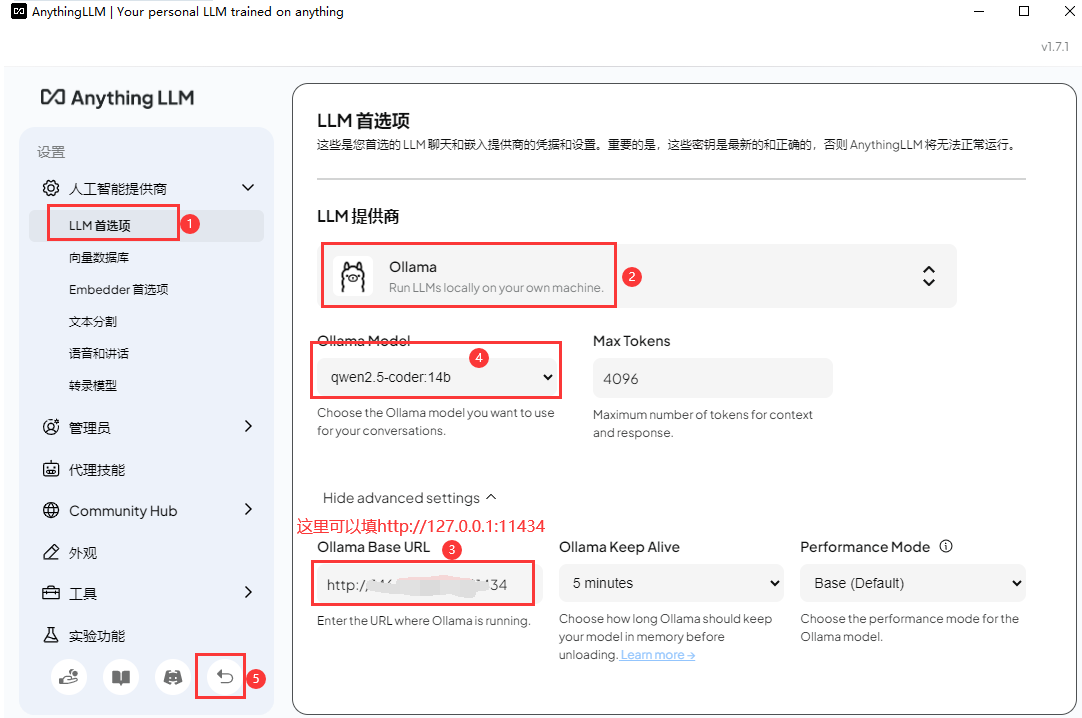Click the Anything LLM logo in sidebar

coord(117,98)
